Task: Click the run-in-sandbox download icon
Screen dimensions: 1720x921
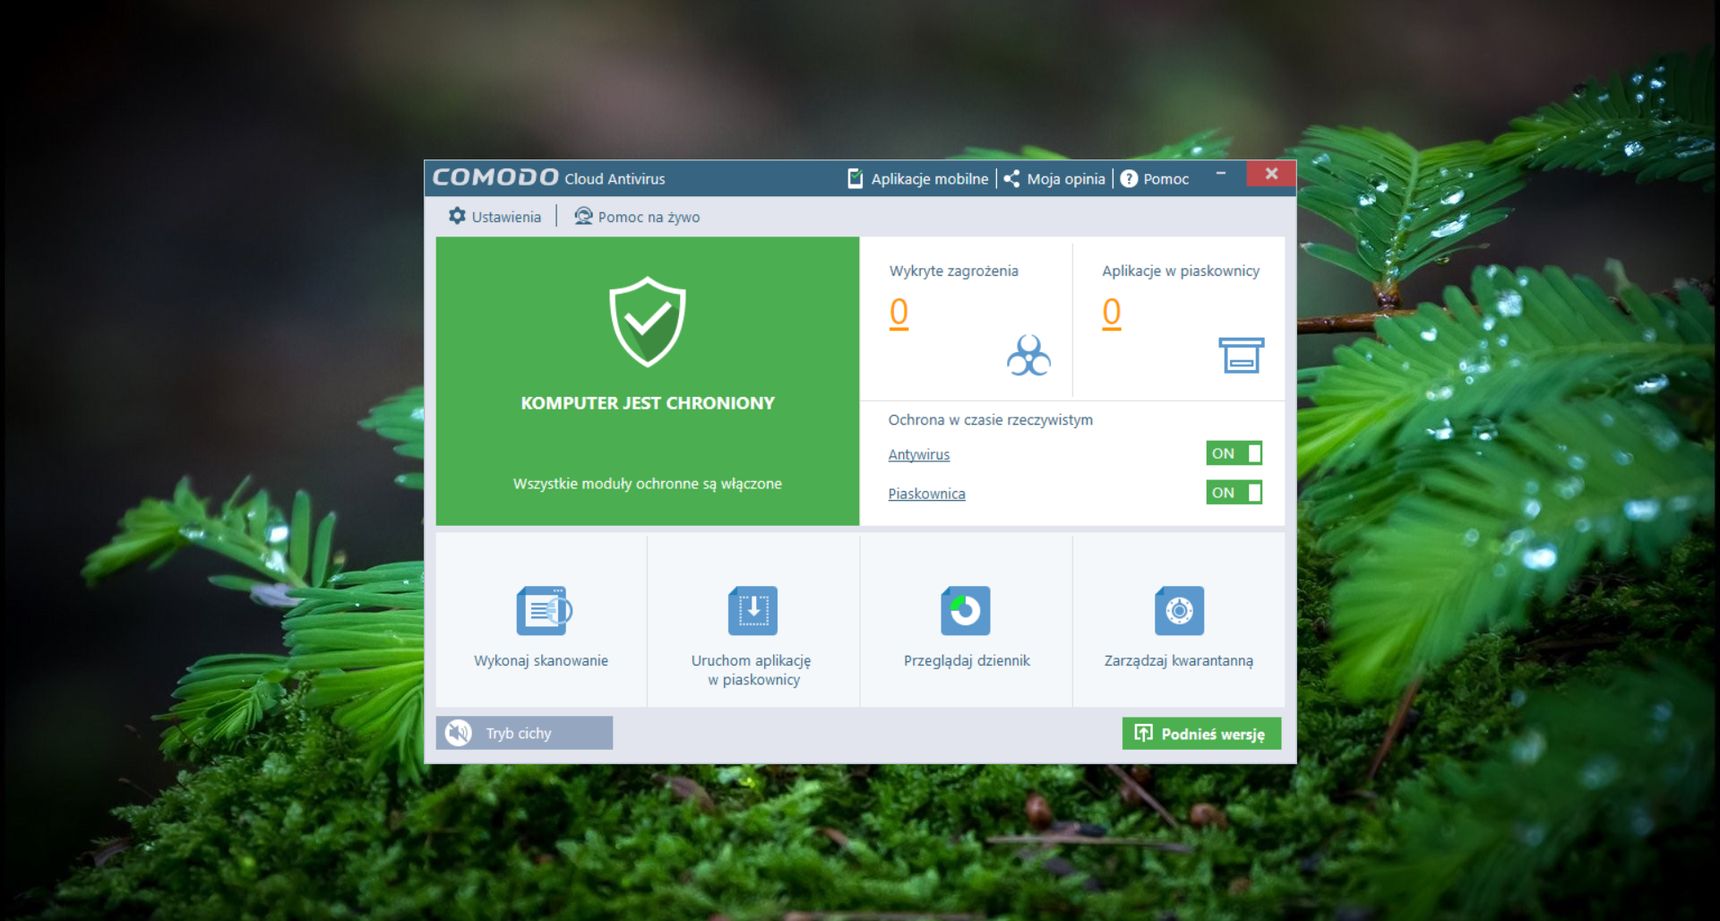Action: pos(753,610)
